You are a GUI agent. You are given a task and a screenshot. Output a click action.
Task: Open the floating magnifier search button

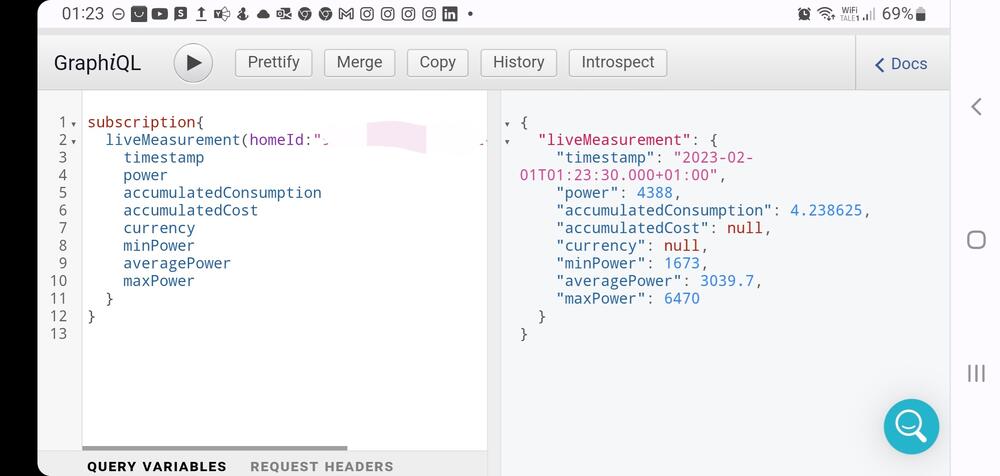[x=911, y=426]
